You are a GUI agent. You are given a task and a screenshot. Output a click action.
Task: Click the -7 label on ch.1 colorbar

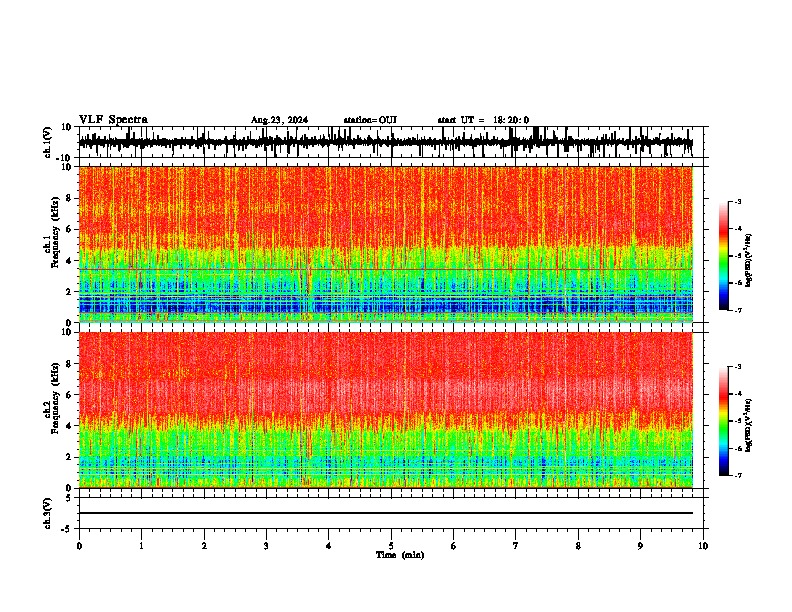(737, 310)
